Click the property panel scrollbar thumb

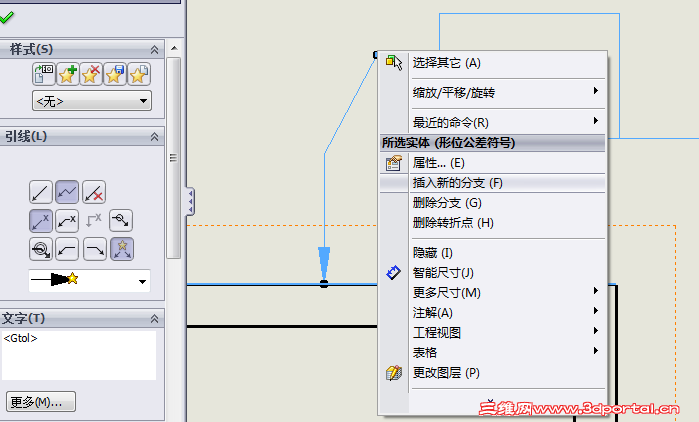coord(173,158)
